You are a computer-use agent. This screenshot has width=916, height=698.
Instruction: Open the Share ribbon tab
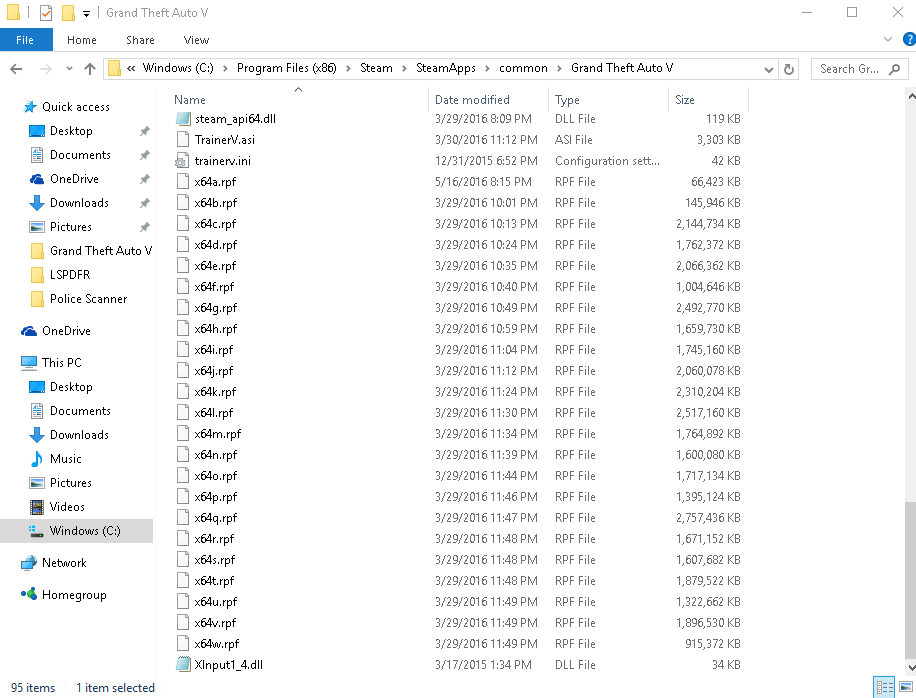coord(140,40)
